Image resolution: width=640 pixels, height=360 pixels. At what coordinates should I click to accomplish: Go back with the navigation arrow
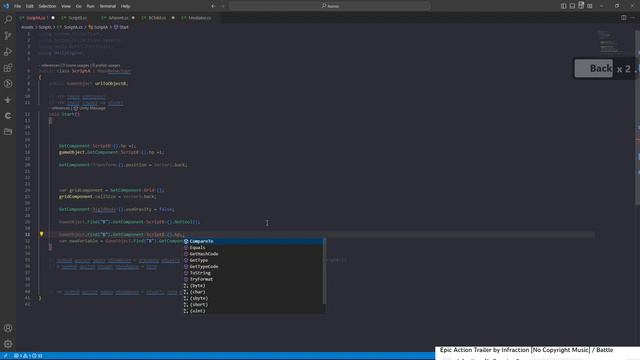pos(213,6)
